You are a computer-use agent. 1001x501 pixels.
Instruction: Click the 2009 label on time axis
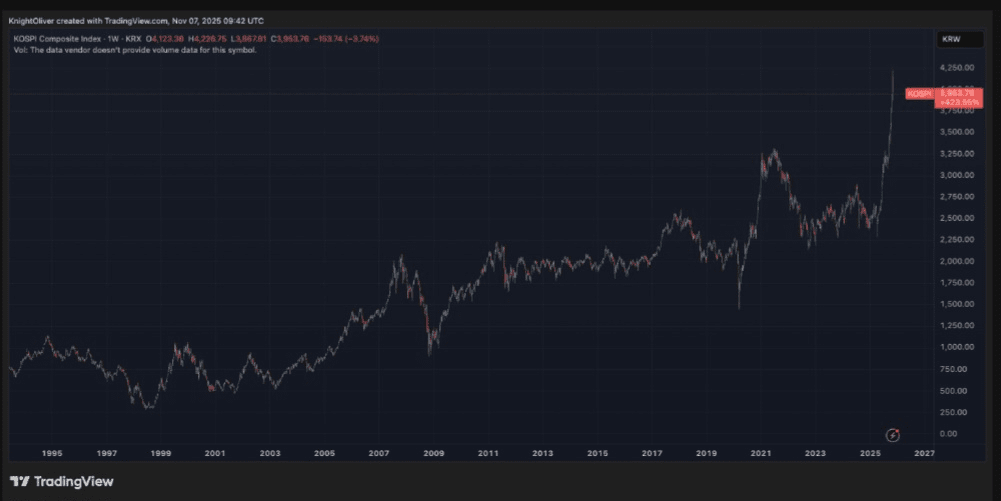coord(433,453)
